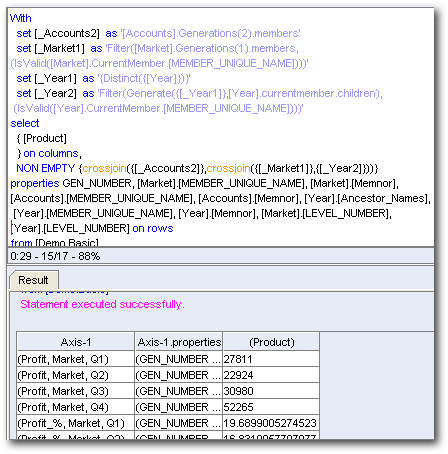448x454 pixels.
Task: Select the (Profit, Market, Q4) cell
Action: click(x=76, y=407)
